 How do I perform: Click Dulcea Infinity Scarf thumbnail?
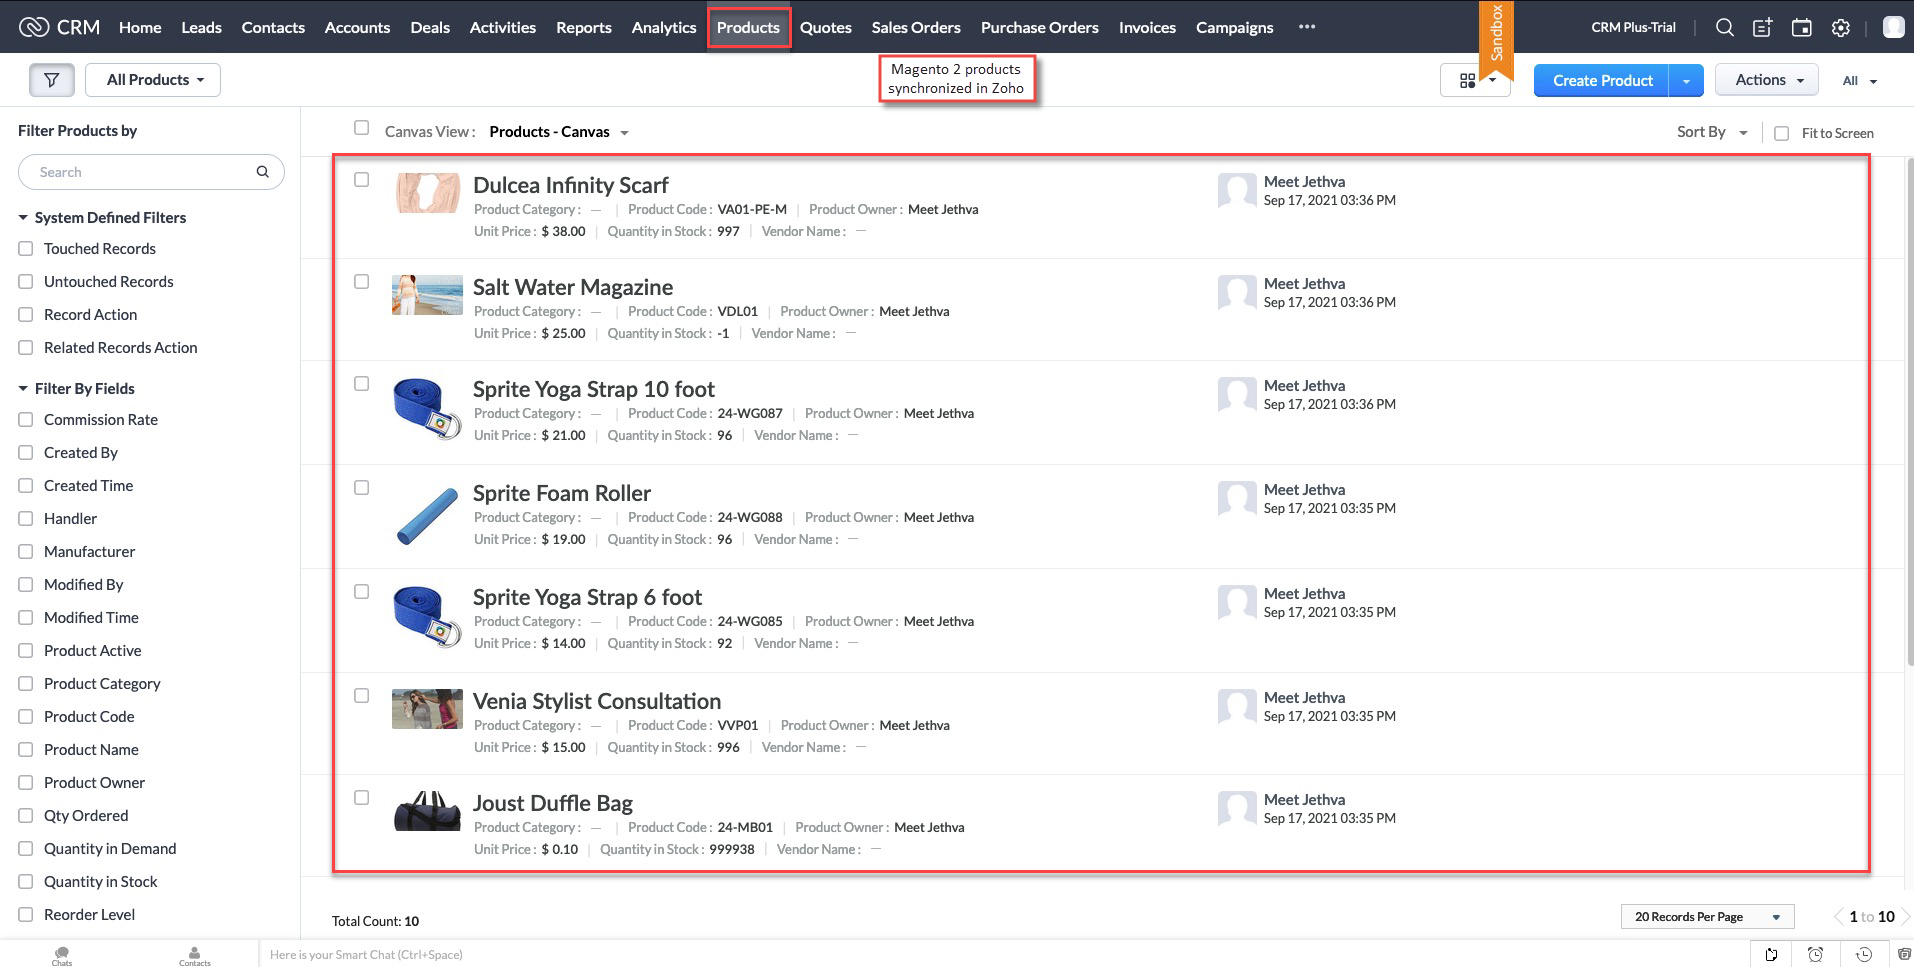pos(427,193)
